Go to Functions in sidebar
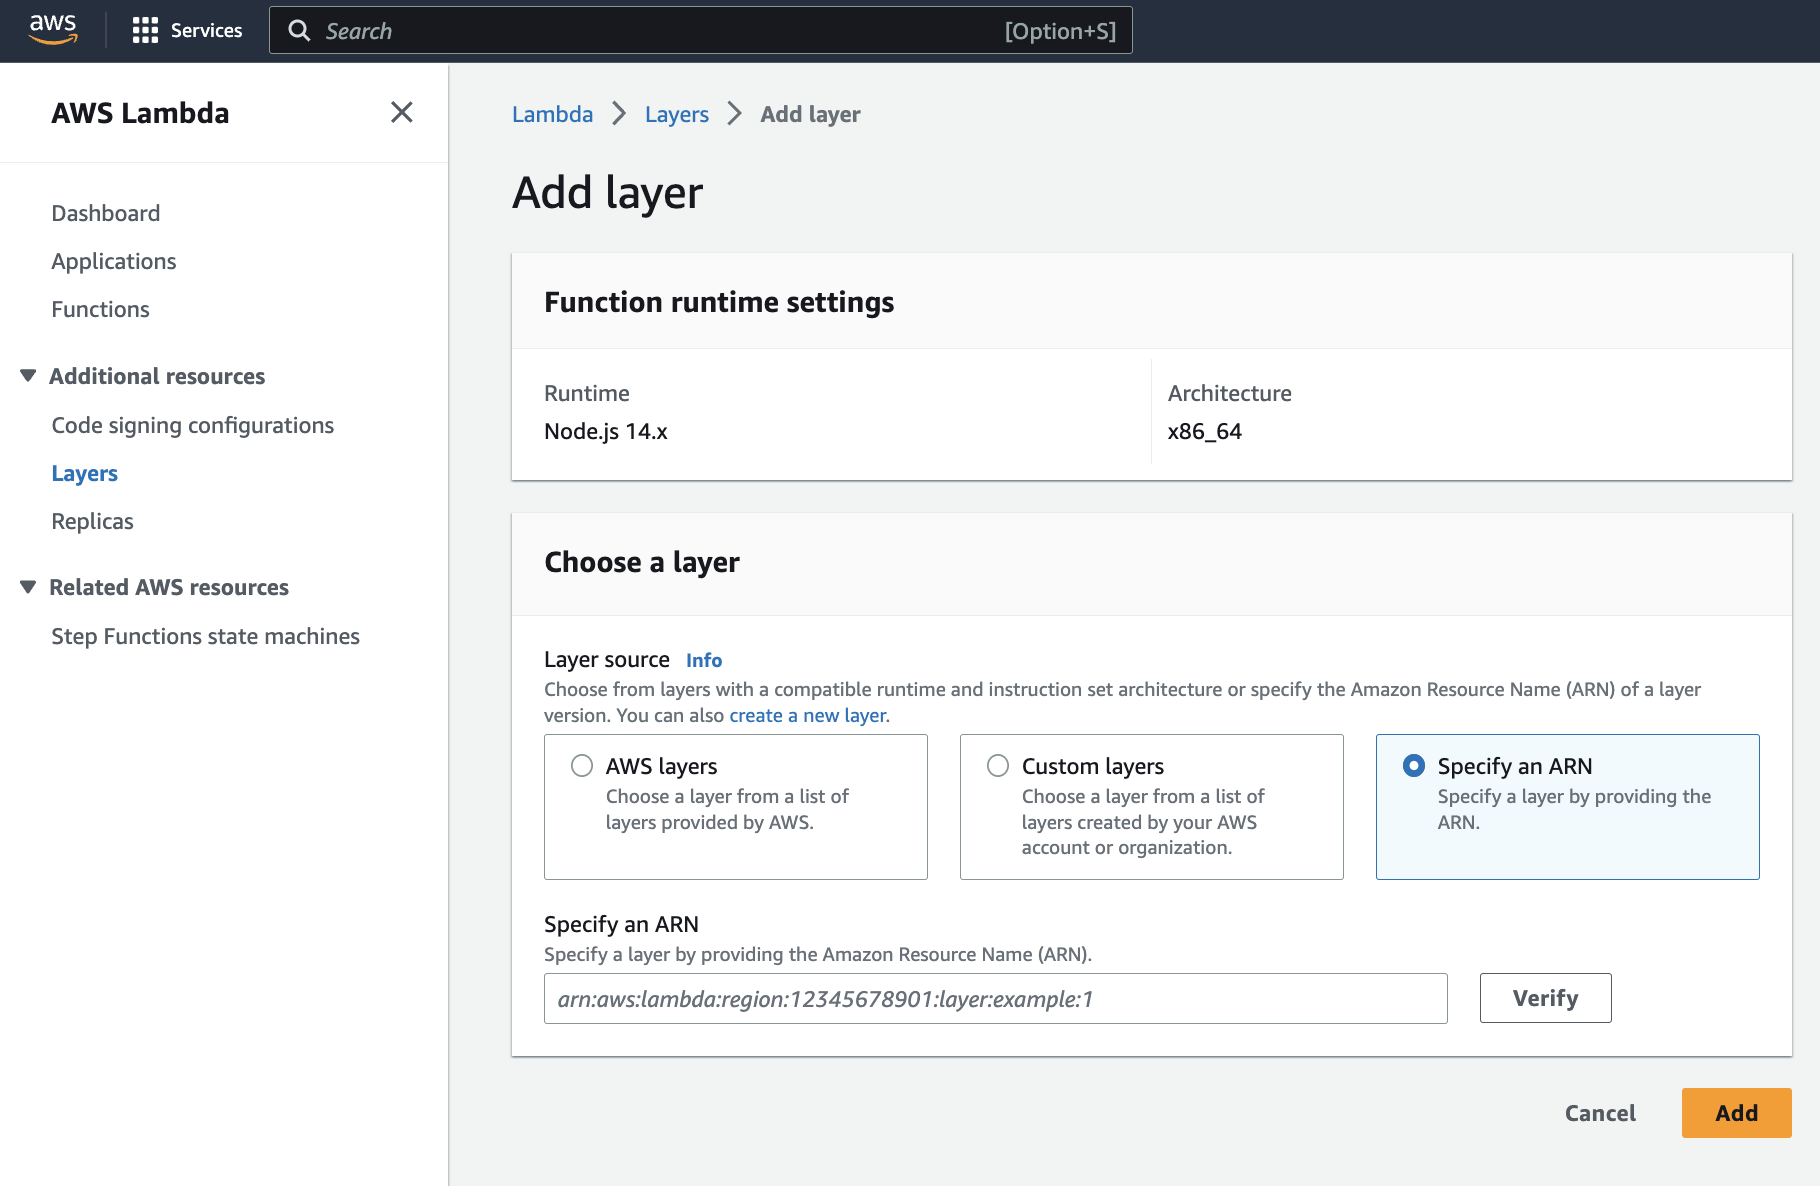The height and width of the screenshot is (1186, 1820). 100,309
